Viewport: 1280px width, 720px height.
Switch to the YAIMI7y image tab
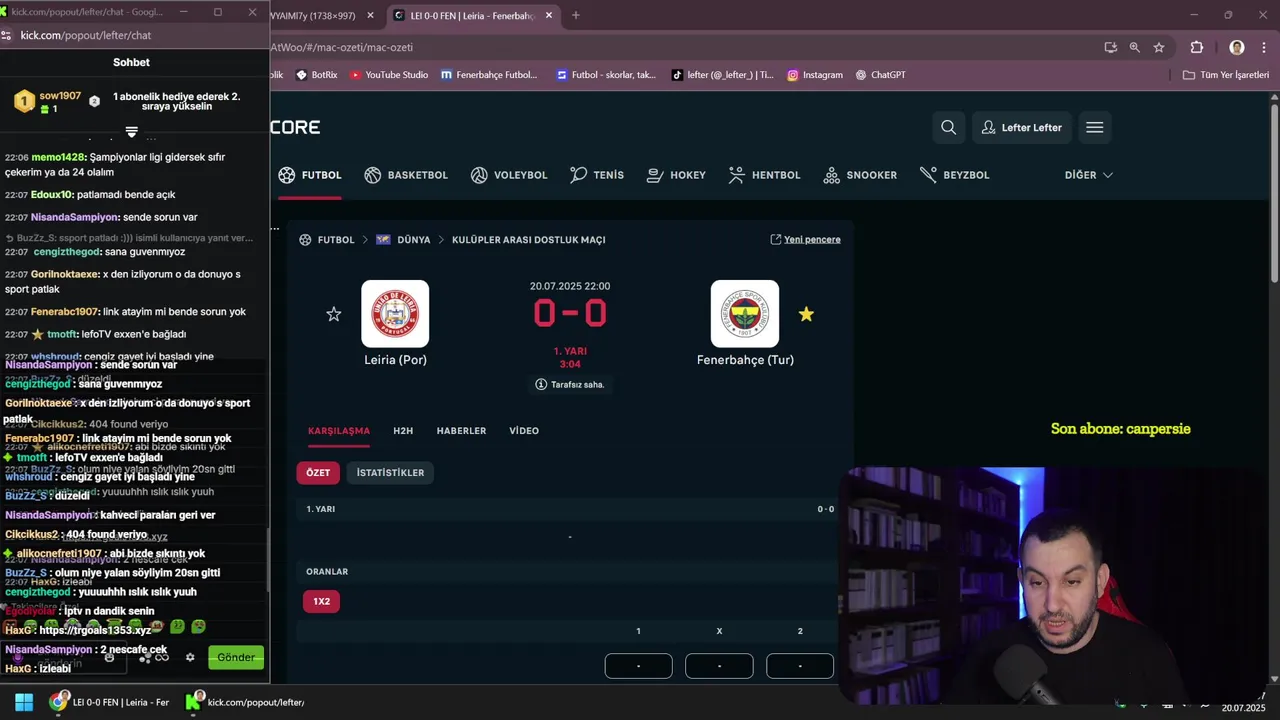[x=324, y=15]
